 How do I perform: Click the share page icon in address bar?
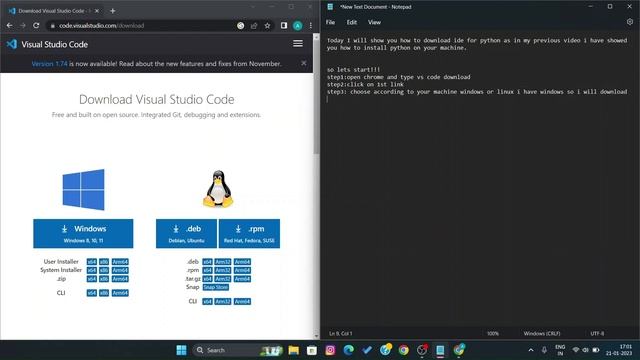point(254,26)
